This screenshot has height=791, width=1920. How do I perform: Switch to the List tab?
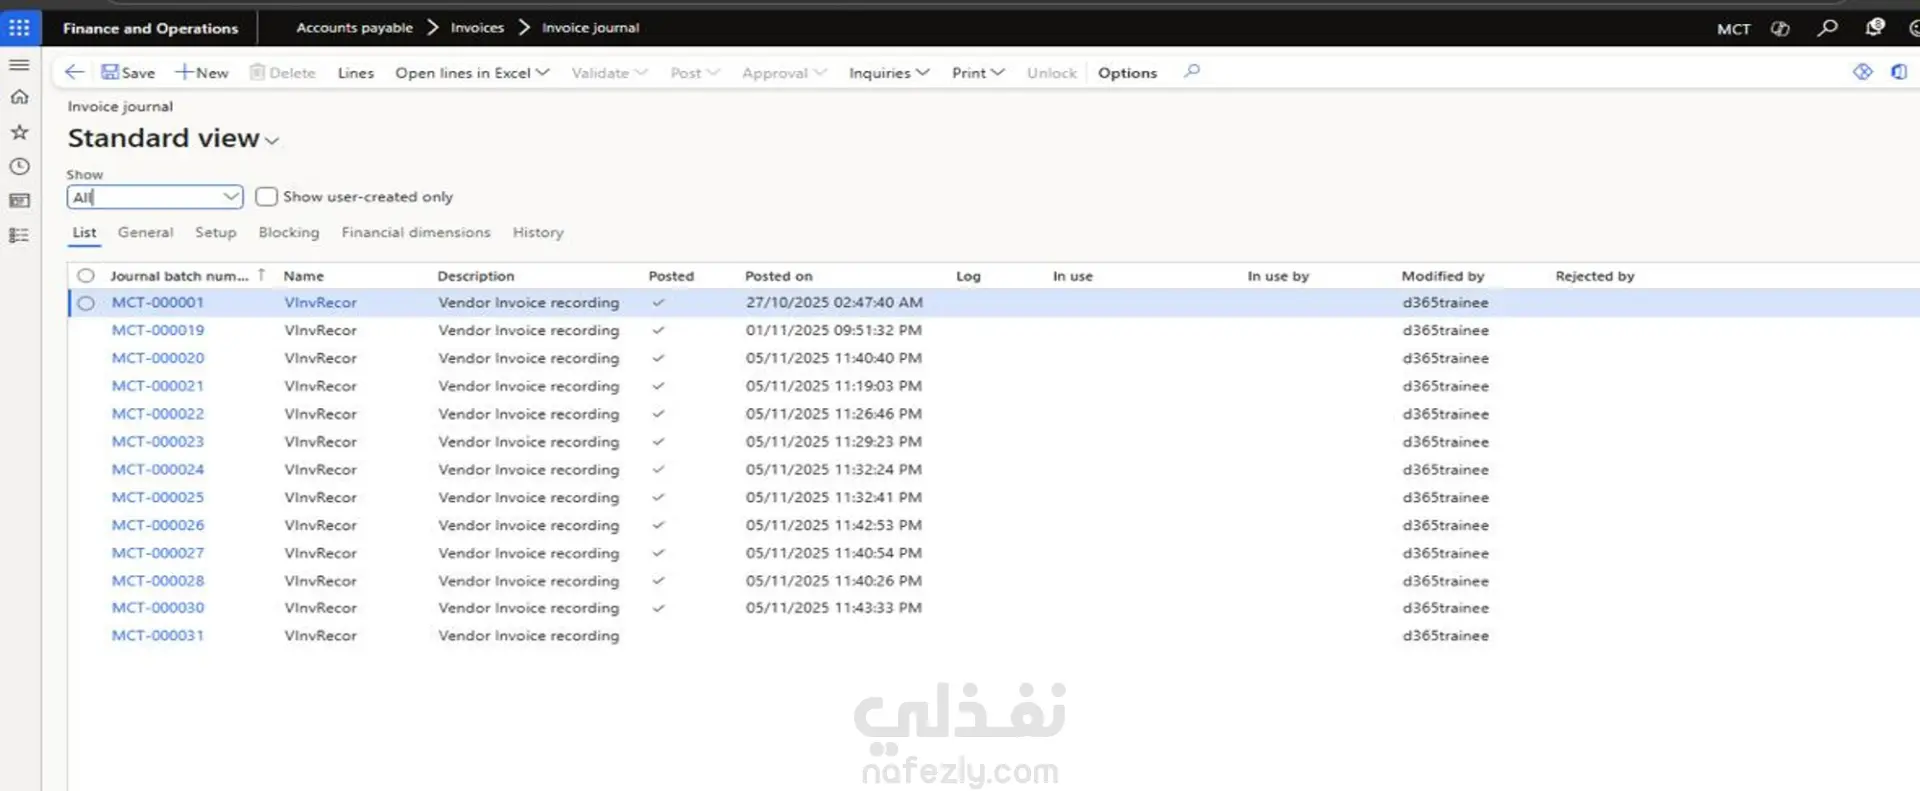point(84,232)
